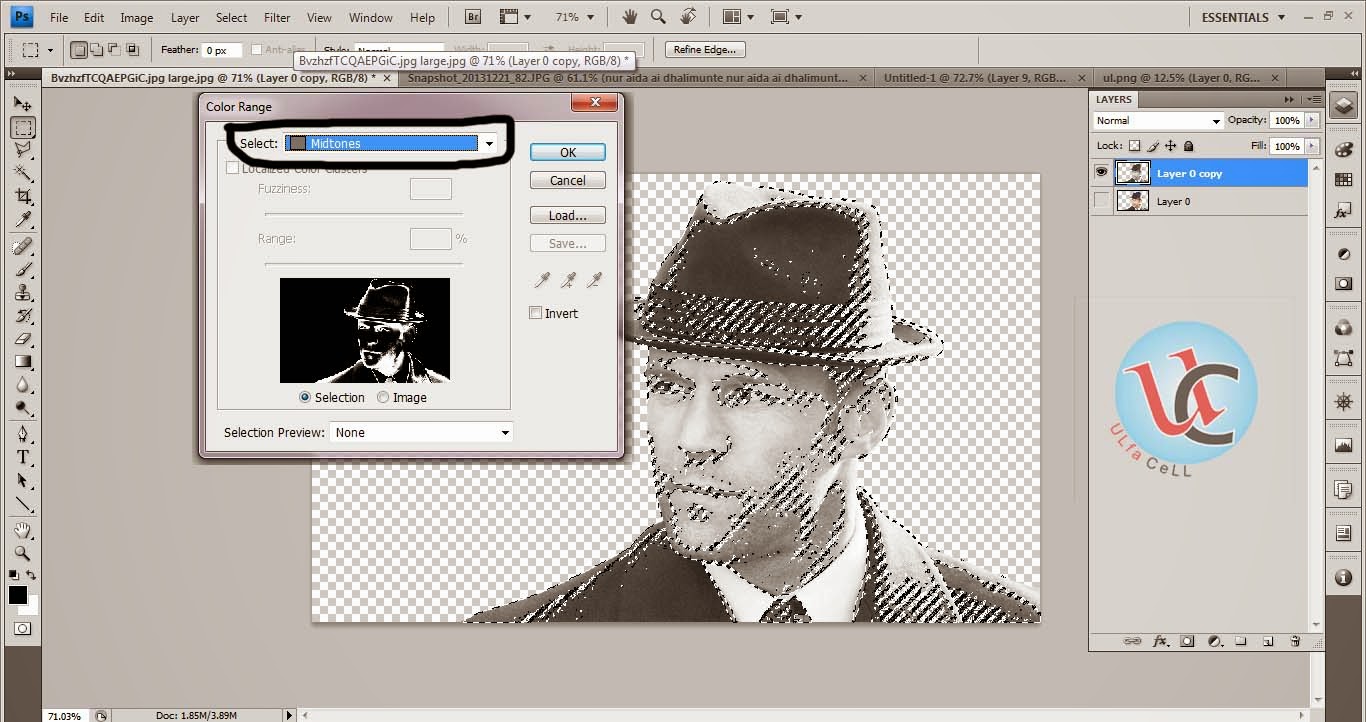Select the Healing Brush tool
Screen dimensions: 1366x722
point(22,246)
